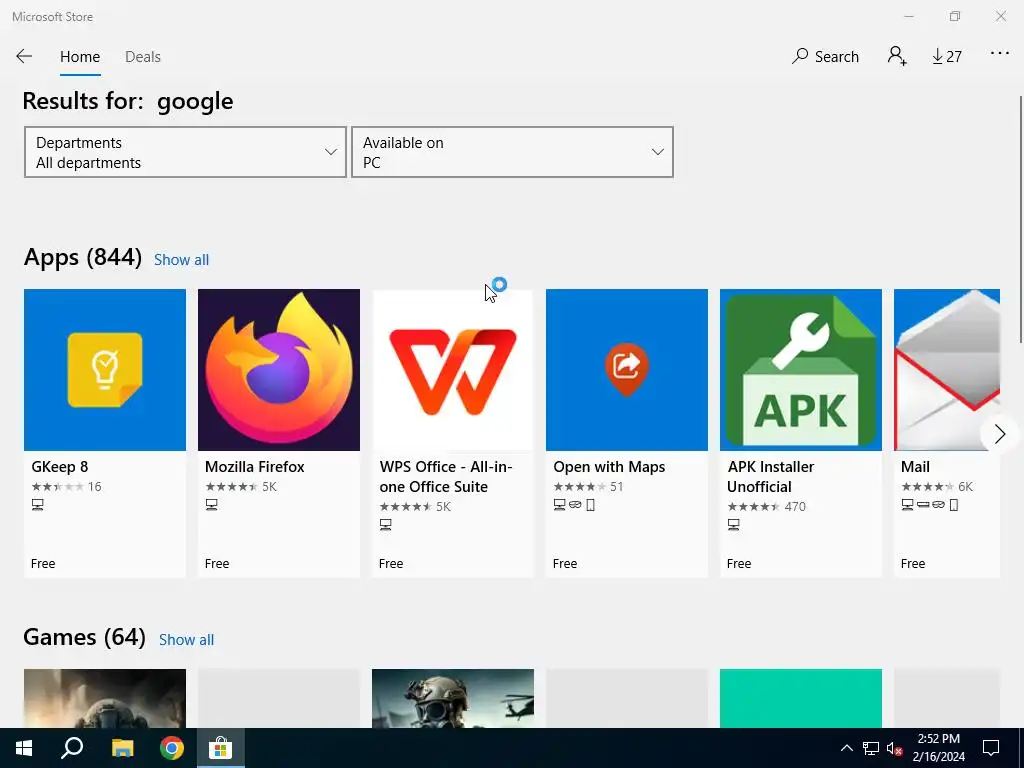Show all 64 games
Image resolution: width=1024 pixels, height=768 pixels.
click(x=187, y=640)
